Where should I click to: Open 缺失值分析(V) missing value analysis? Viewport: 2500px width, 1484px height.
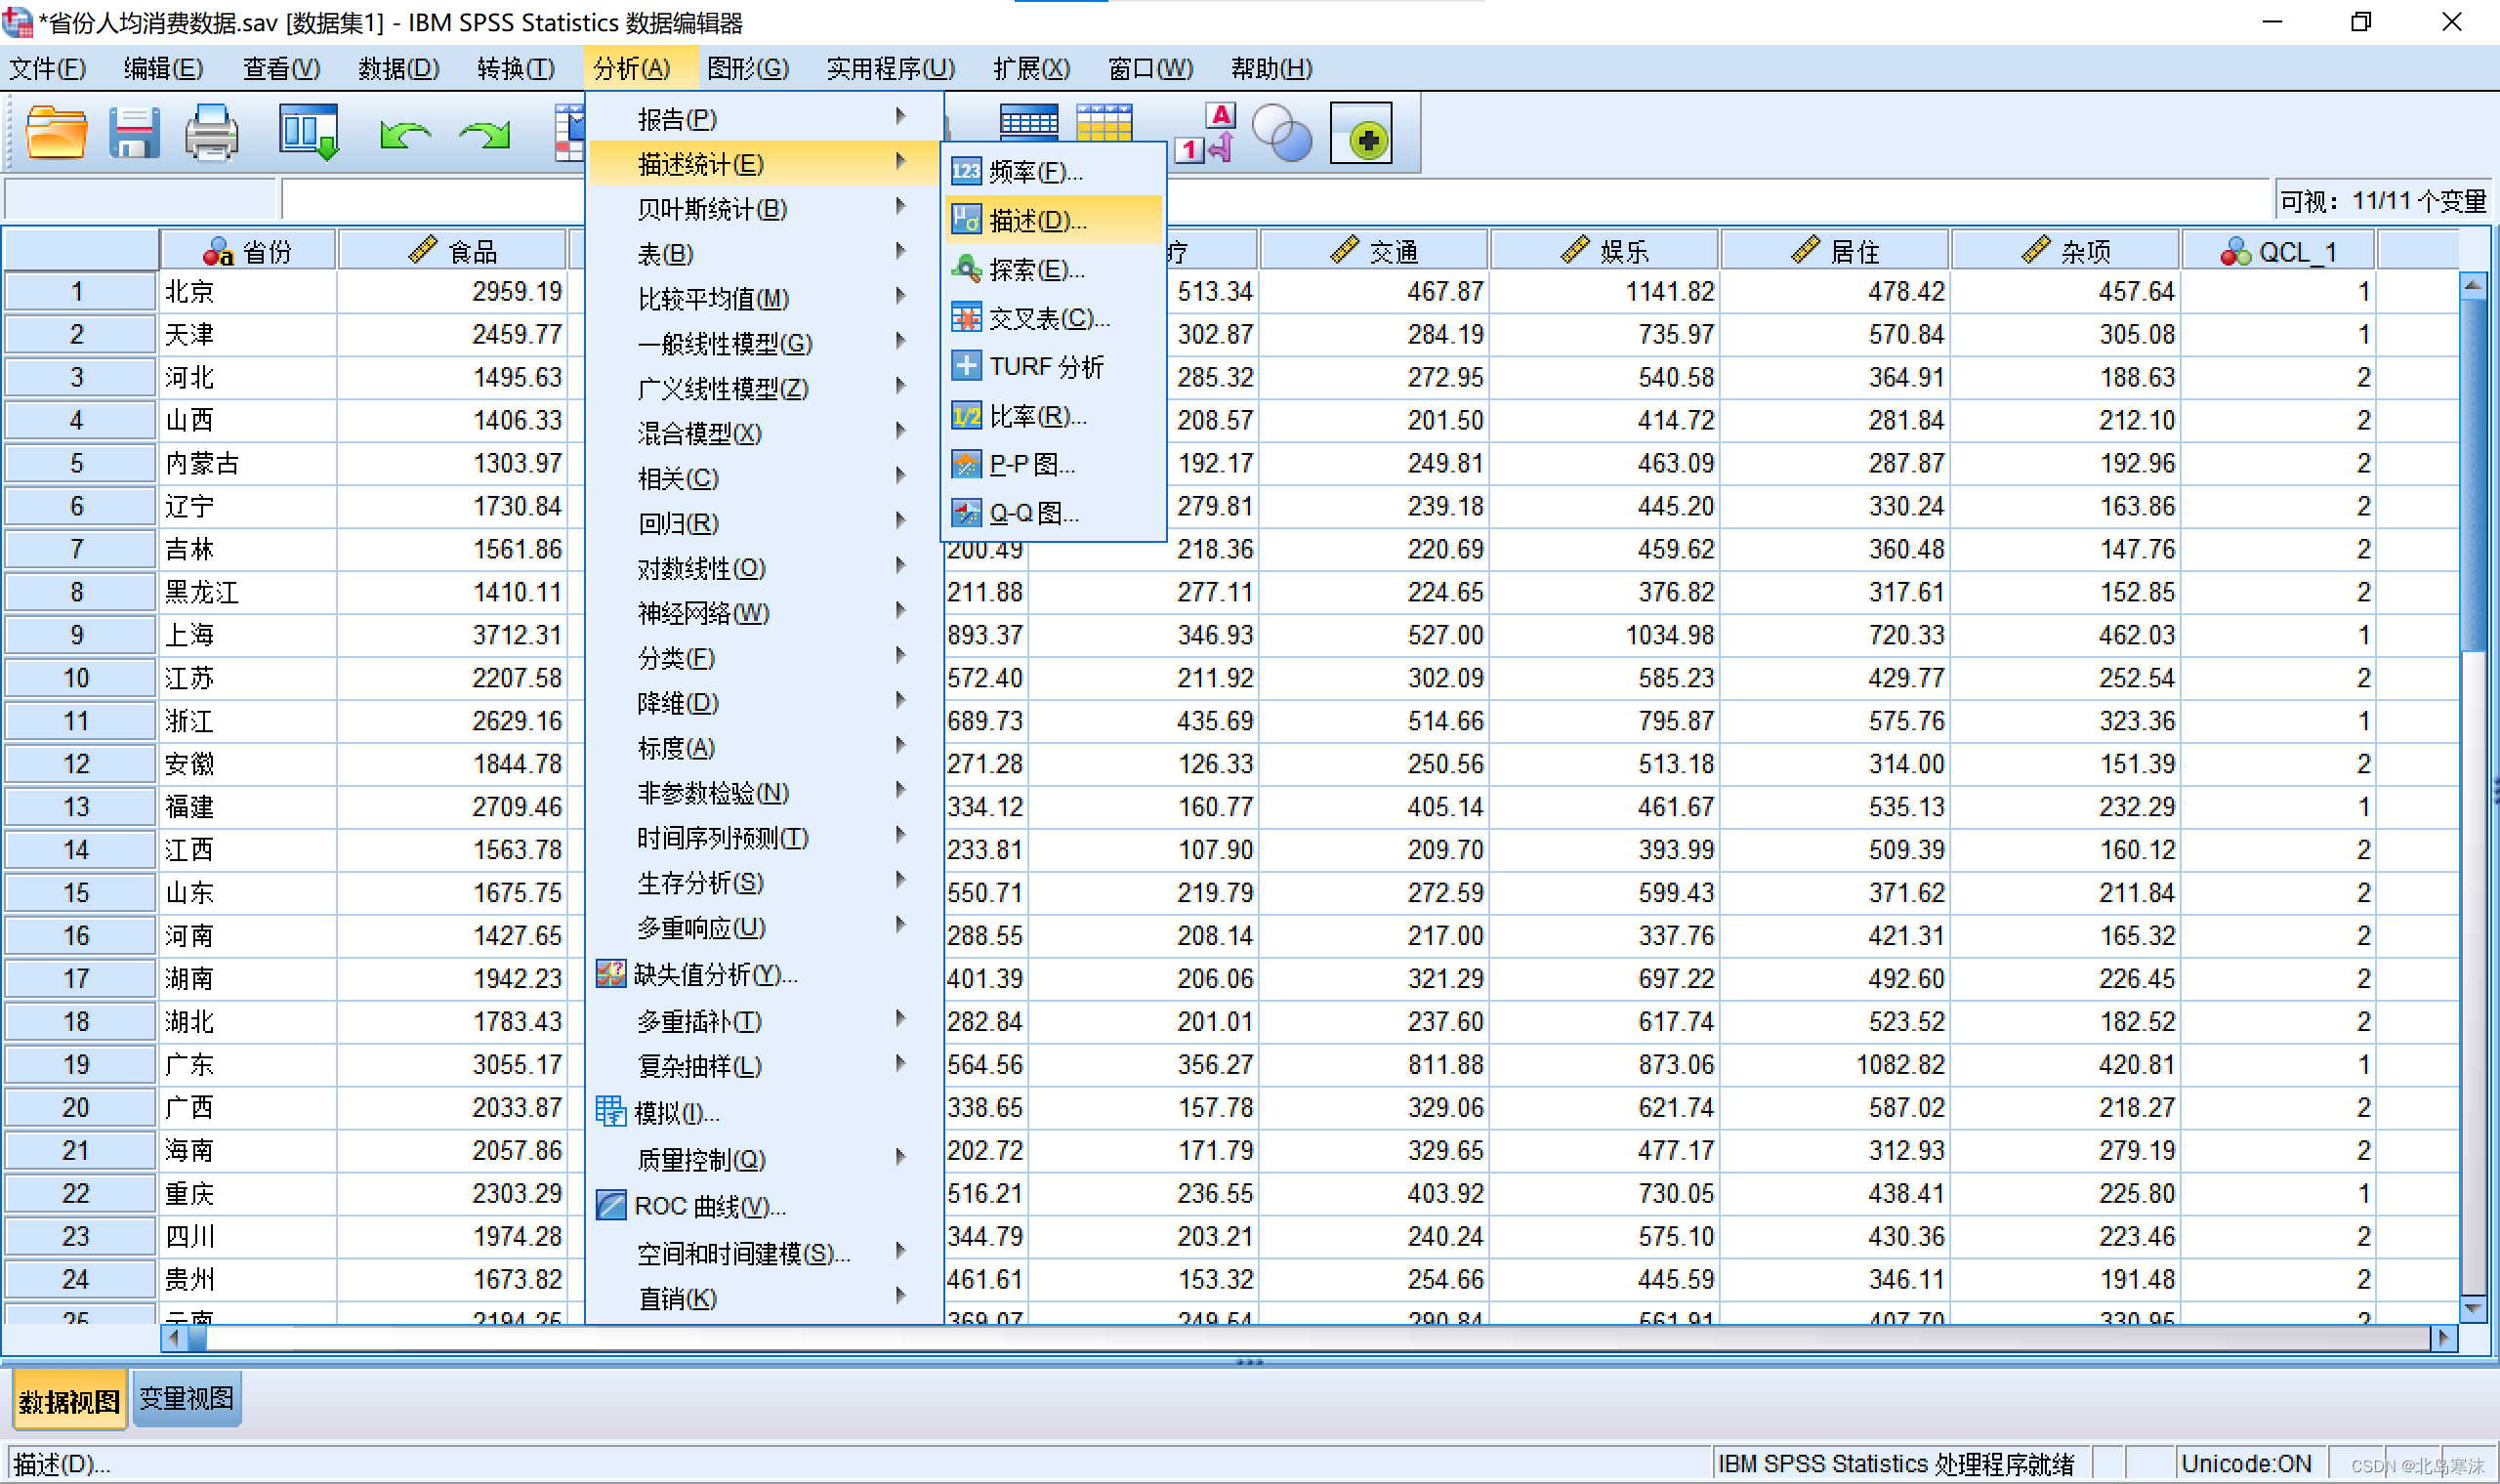coord(764,974)
